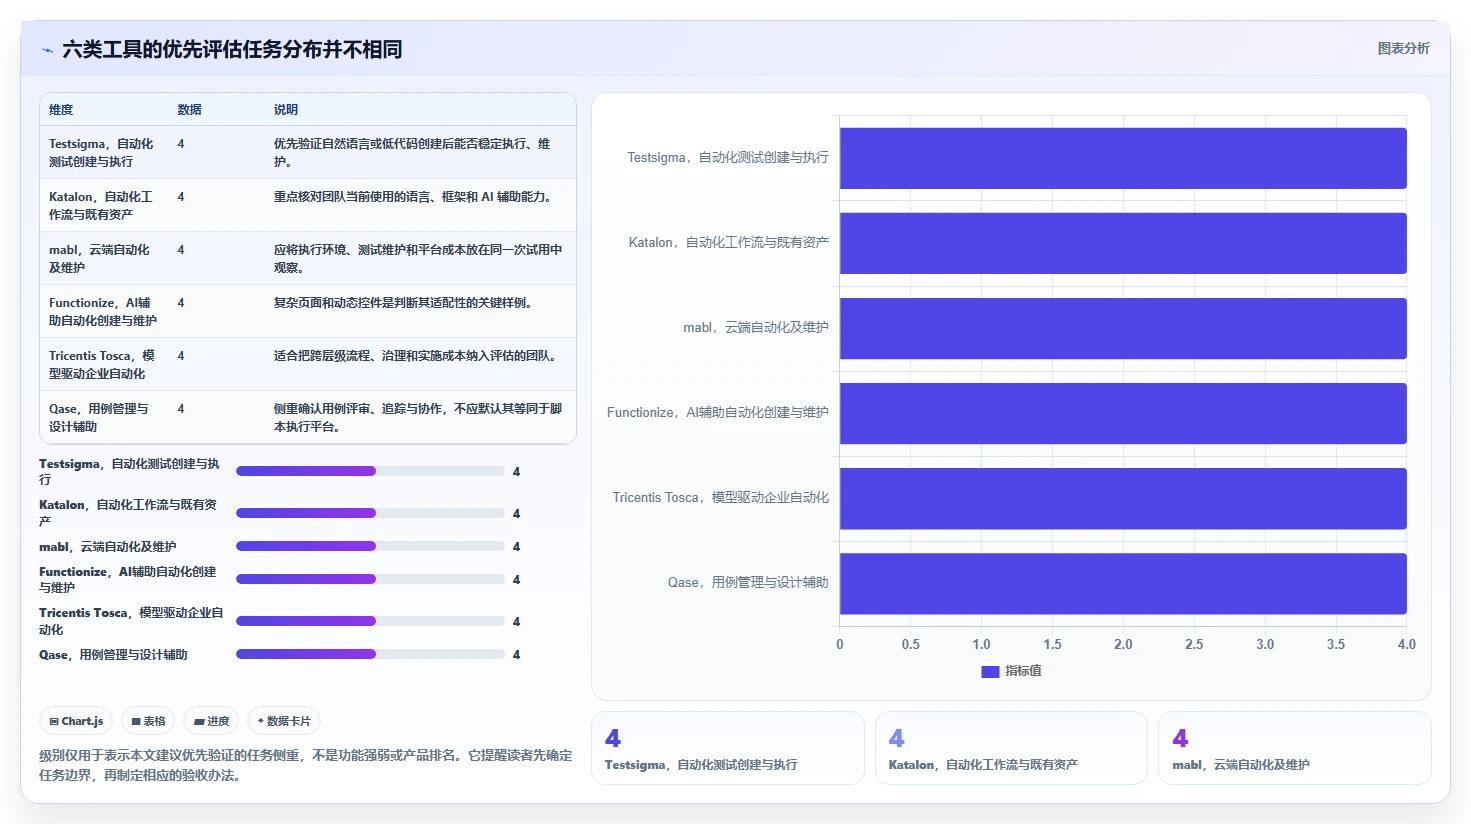
Task: Click the page title 六类工具的优先评估任务分布并不相同
Action: pyautogui.click(x=232, y=50)
